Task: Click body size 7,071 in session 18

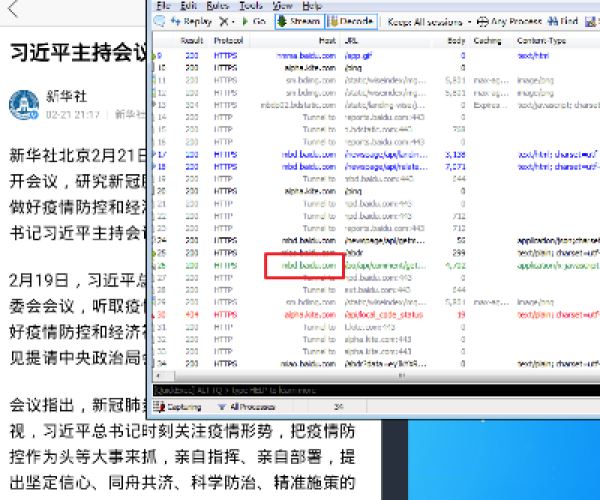Action: (455, 167)
